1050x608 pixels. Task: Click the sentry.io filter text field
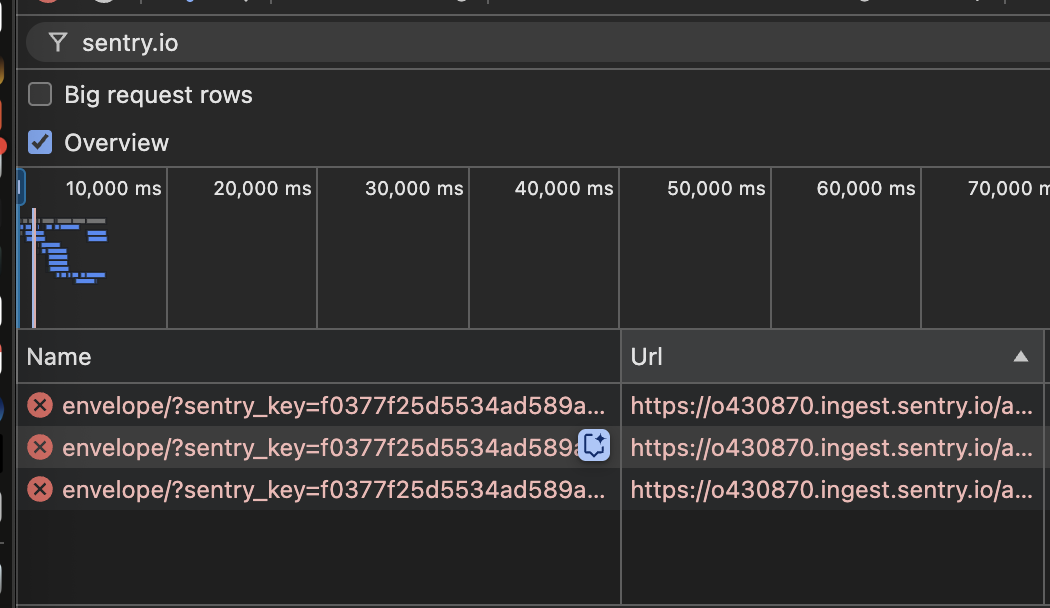(538, 43)
